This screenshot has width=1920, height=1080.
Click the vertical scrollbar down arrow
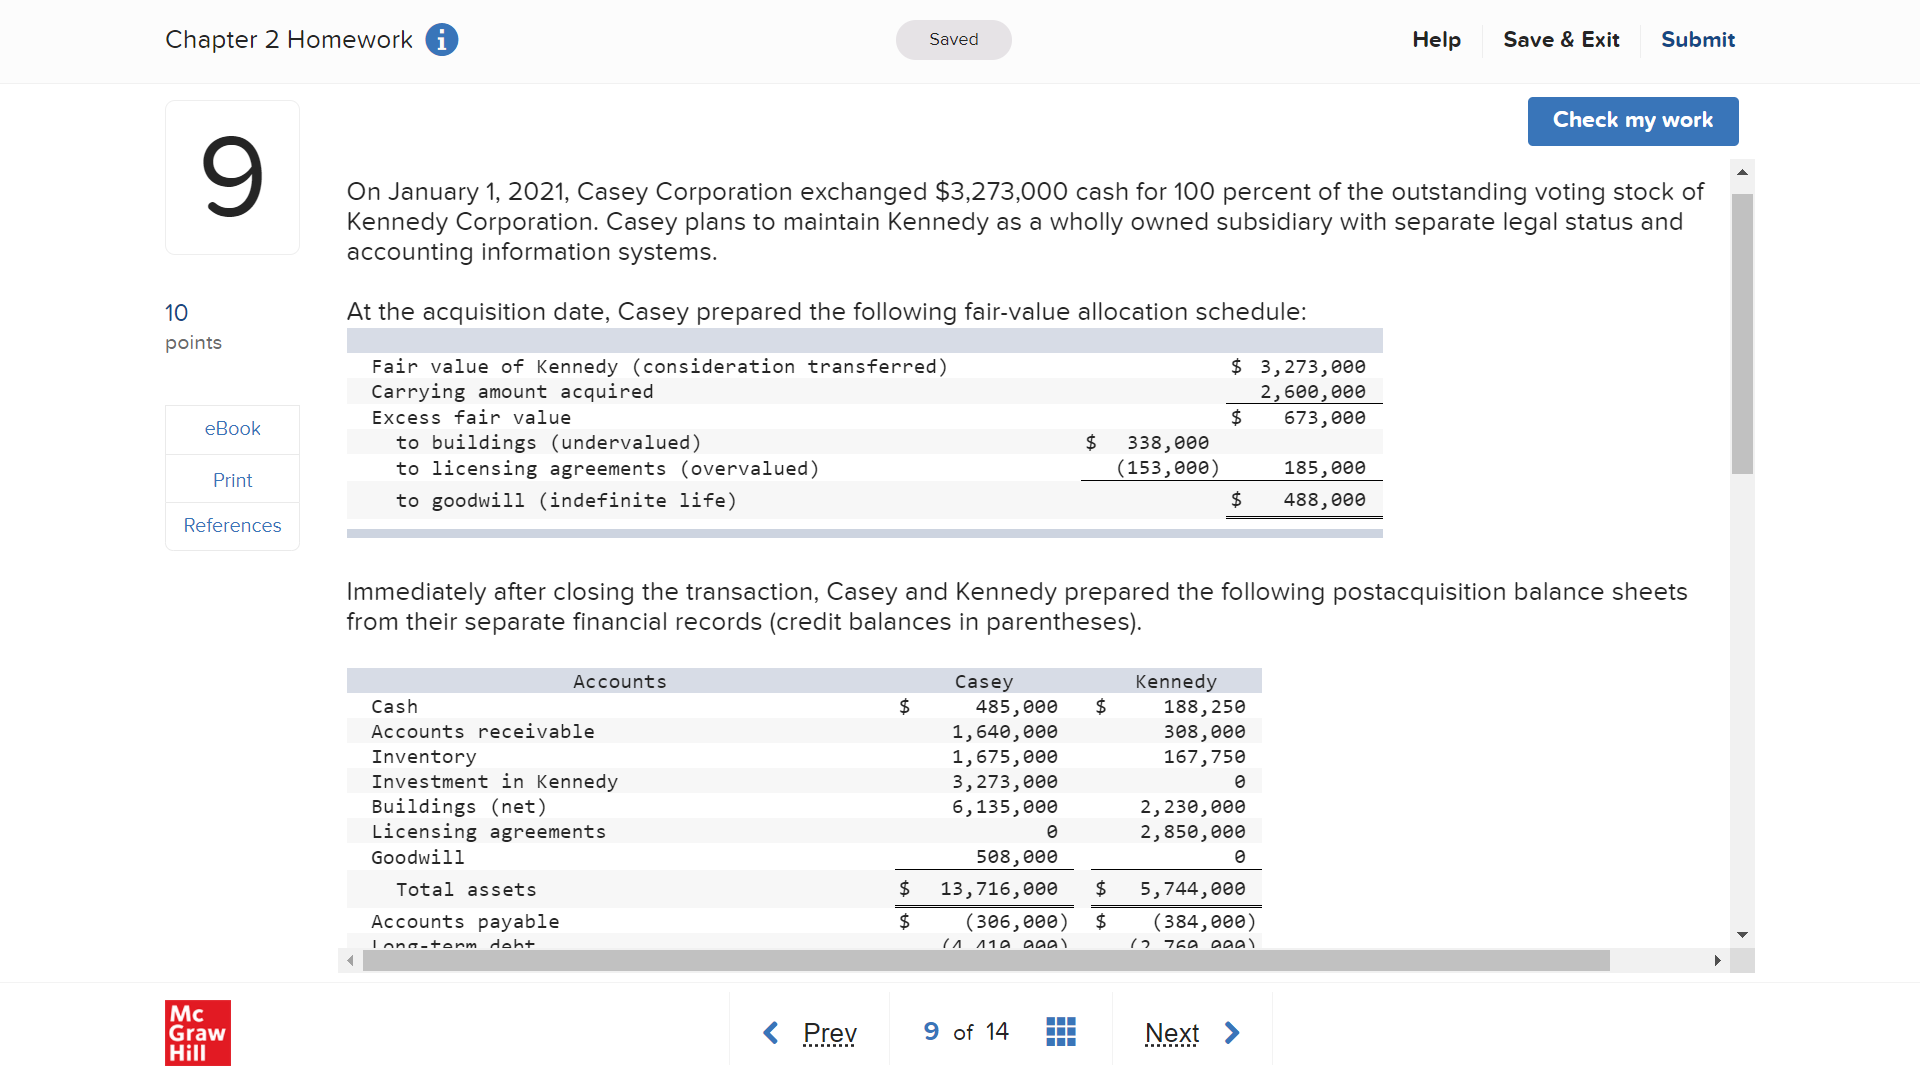click(x=1742, y=935)
